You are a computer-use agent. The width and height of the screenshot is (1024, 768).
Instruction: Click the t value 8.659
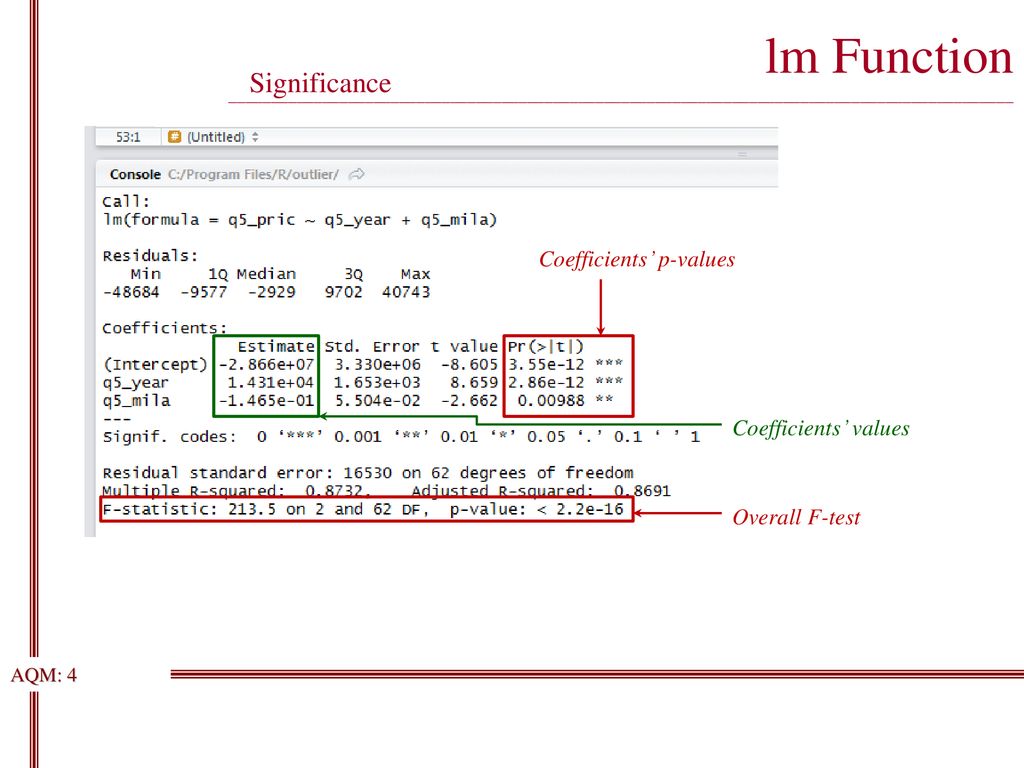coord(473,383)
